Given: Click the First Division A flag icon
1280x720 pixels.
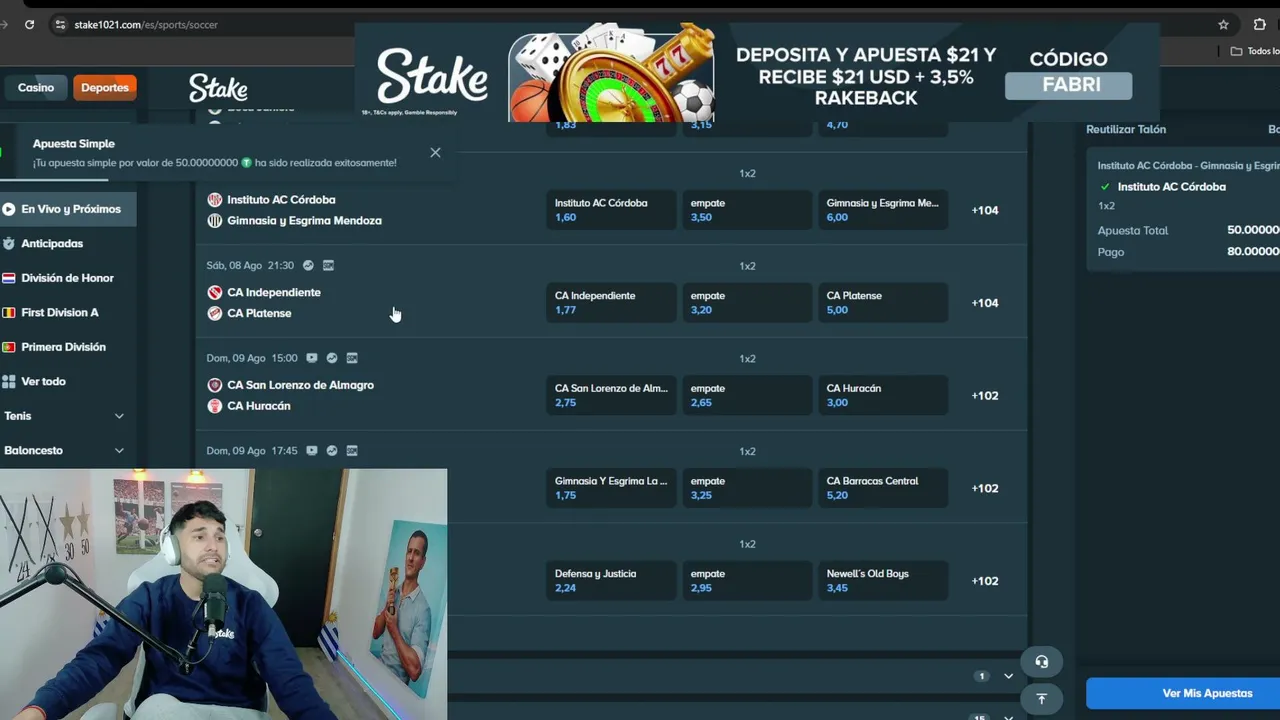Looking at the screenshot, I should tap(9, 313).
